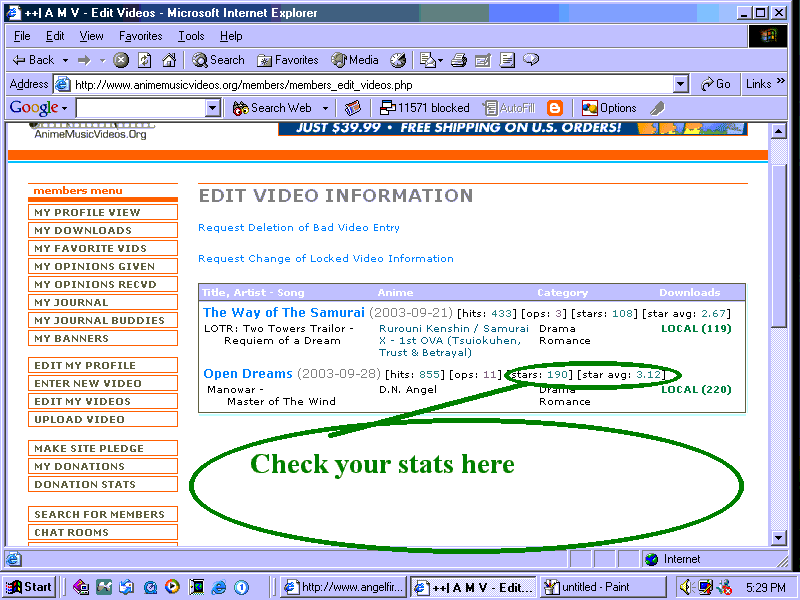Go to Home page via toolbar icon
Viewport: 800px width, 600px height.
click(169, 60)
